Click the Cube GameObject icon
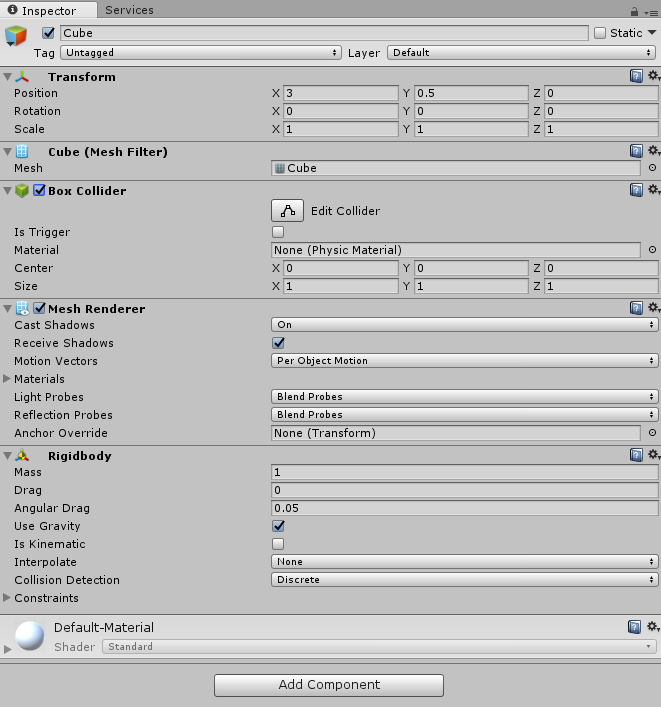 click(17, 37)
